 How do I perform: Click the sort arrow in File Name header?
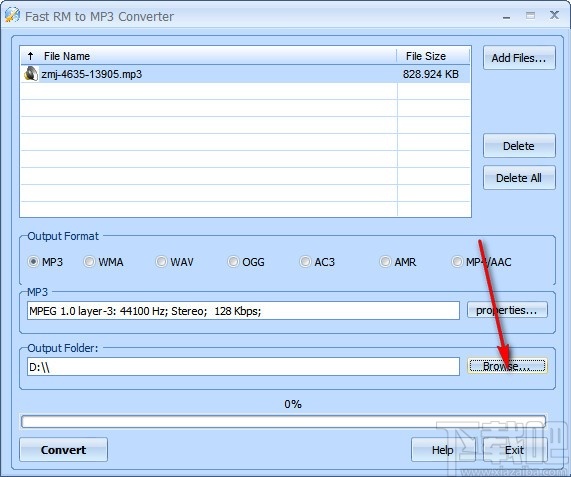[31, 56]
